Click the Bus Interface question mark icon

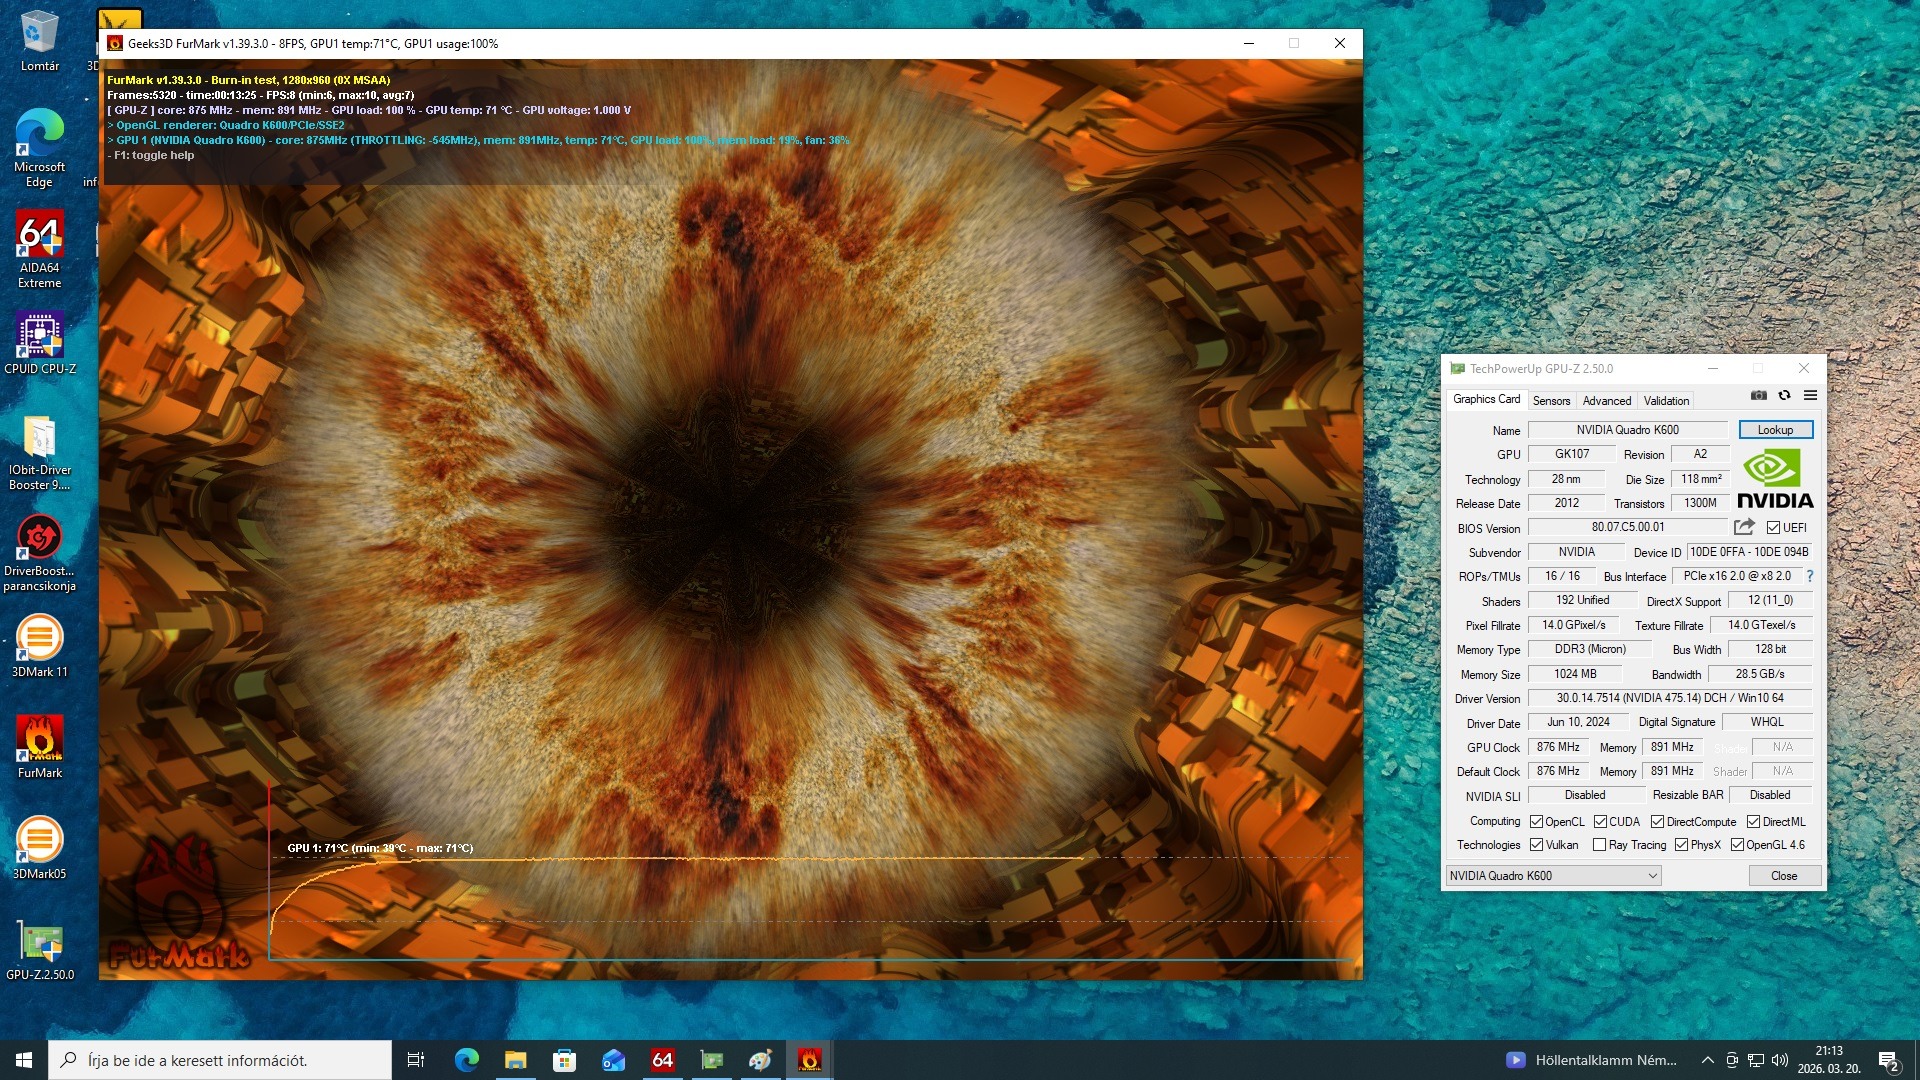pos(1809,576)
